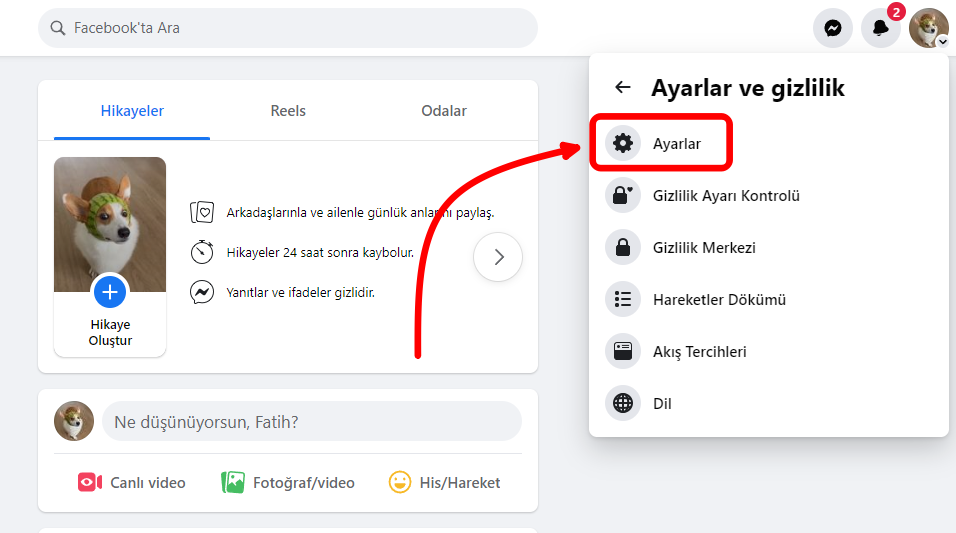
Task: Choose His/Hareket for the post
Action: (x=444, y=483)
